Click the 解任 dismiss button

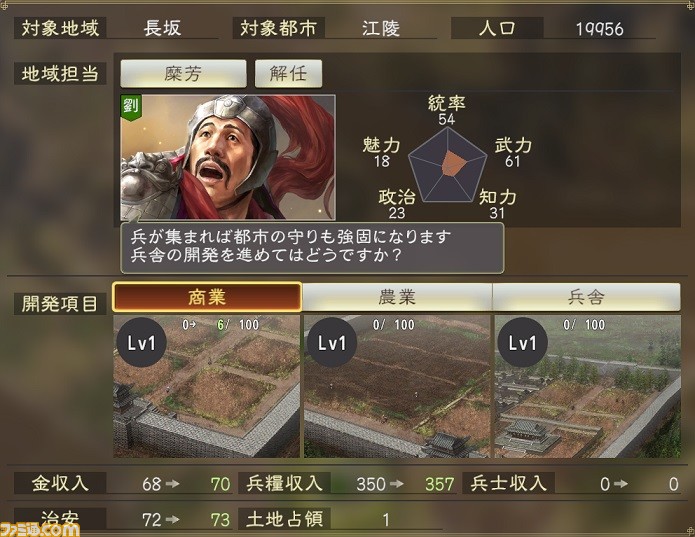click(288, 74)
